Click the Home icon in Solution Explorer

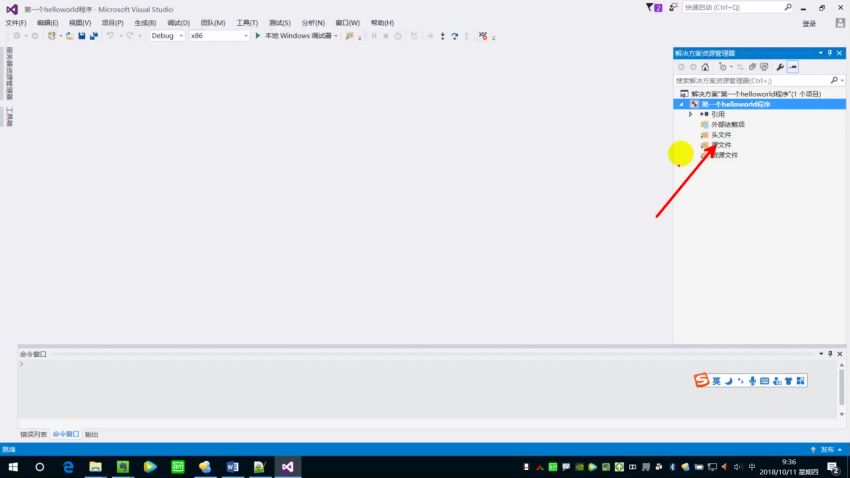(x=705, y=67)
